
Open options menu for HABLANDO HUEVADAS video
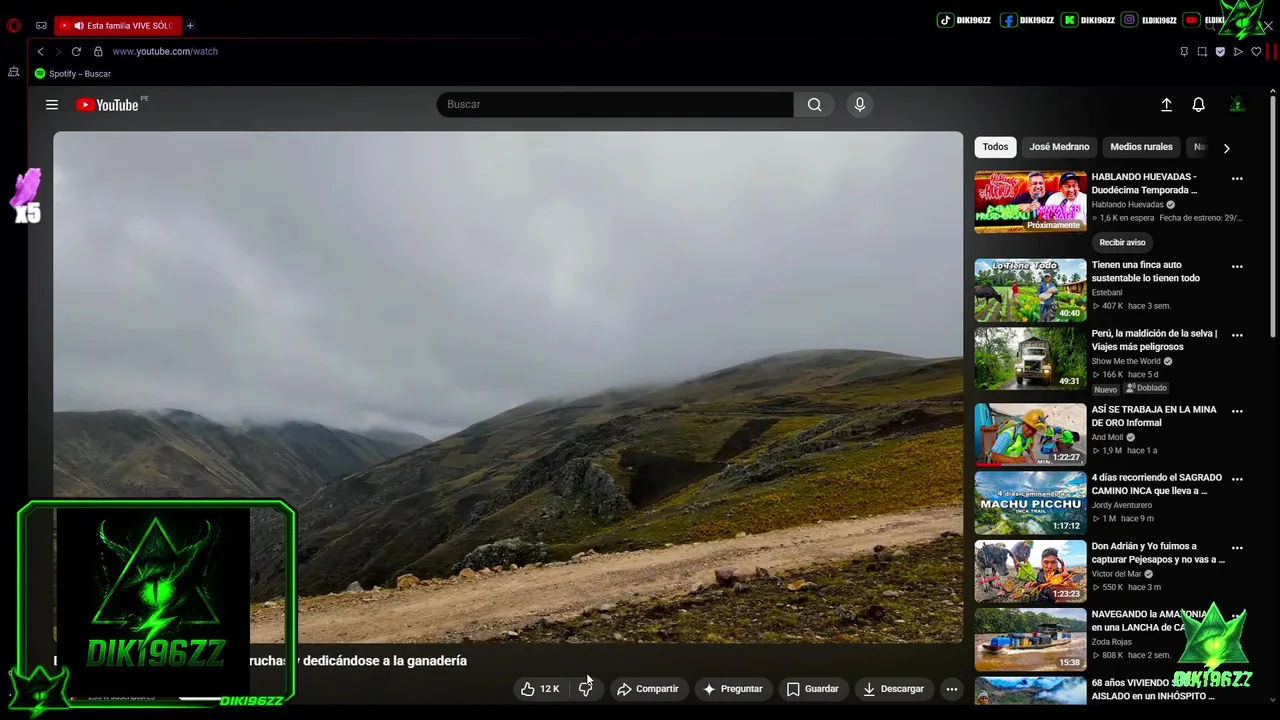pyautogui.click(x=1237, y=179)
